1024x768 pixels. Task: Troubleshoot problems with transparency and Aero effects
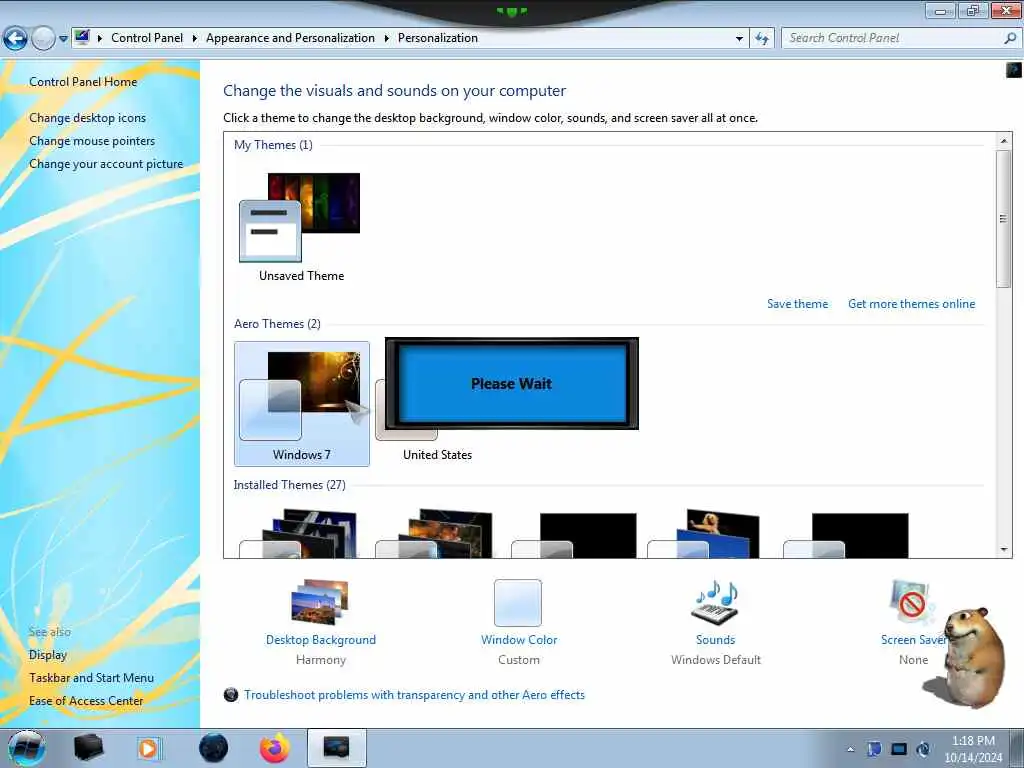(x=414, y=695)
